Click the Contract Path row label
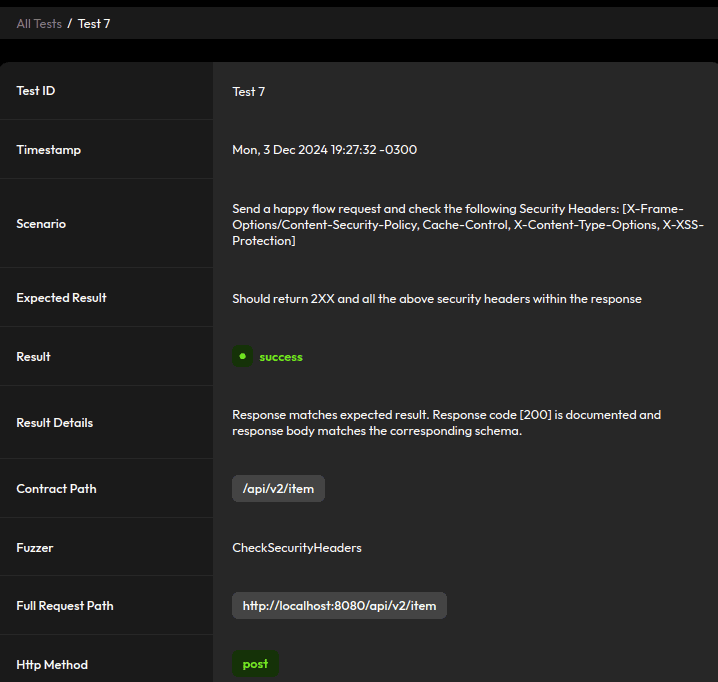The image size is (718, 682). coord(56,489)
